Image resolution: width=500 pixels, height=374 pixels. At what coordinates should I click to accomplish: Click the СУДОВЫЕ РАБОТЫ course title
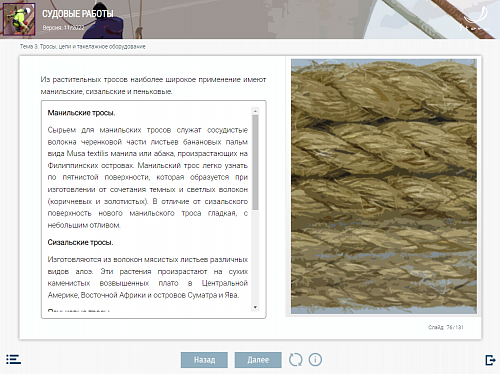(78, 14)
